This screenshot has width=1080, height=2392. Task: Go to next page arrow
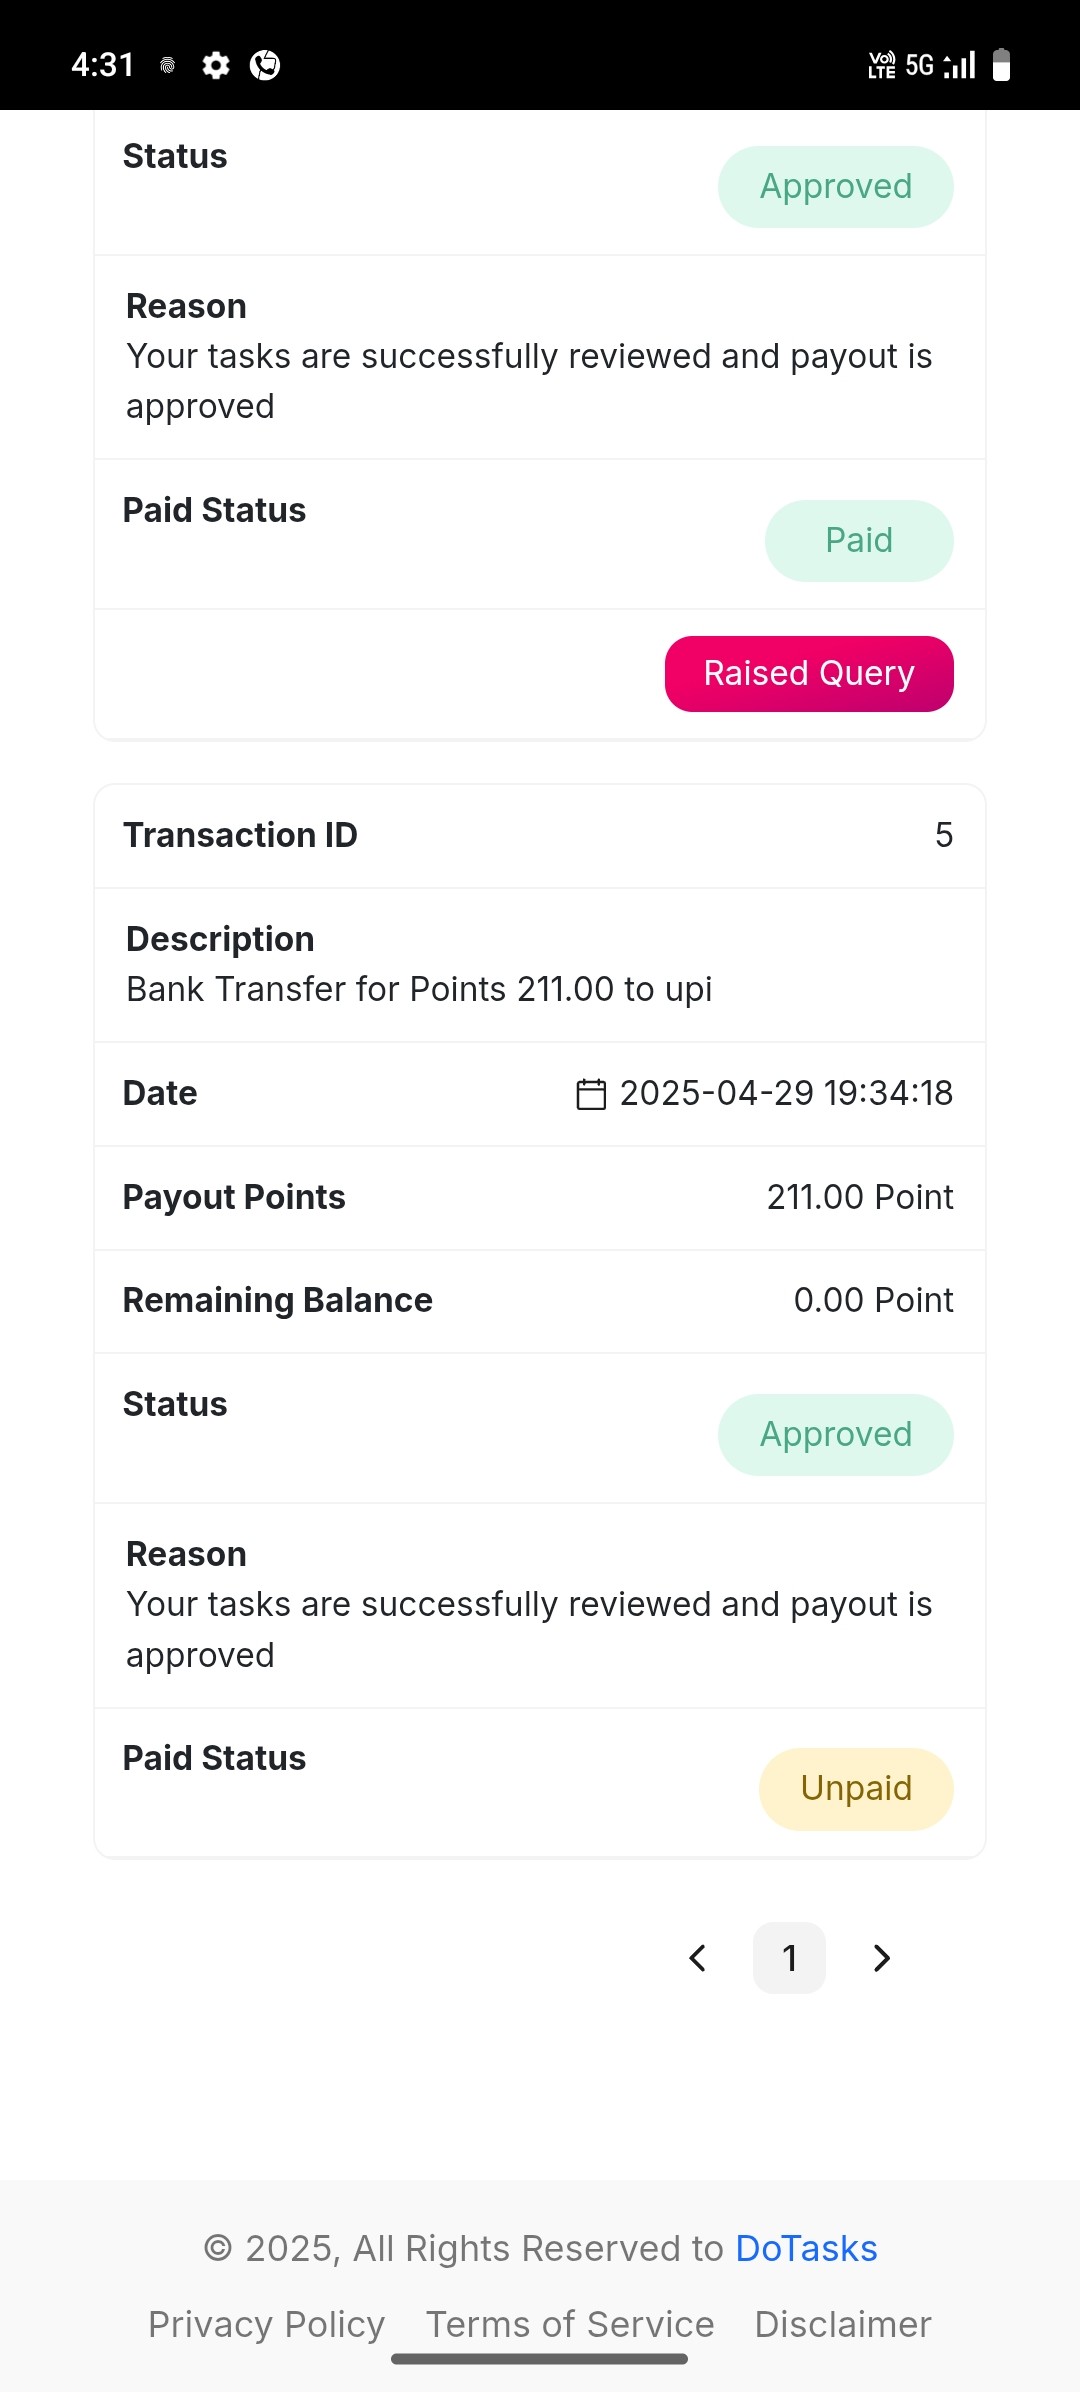click(881, 1958)
